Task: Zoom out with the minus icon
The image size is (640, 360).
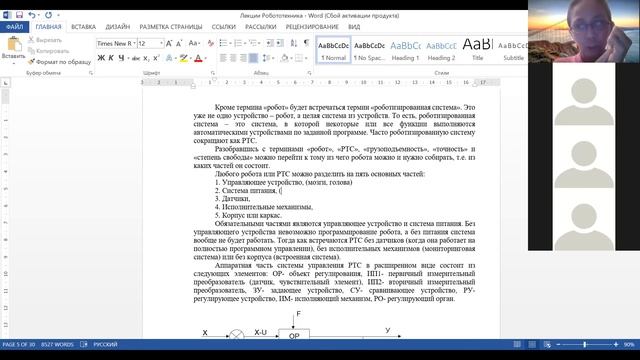Action: [558, 344]
